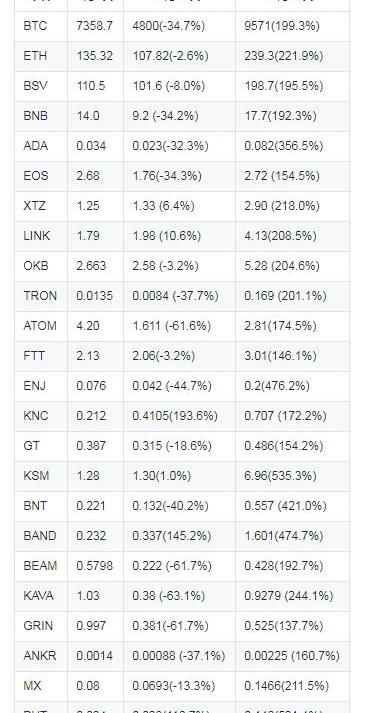The height and width of the screenshot is (713, 389).
Task: Select the BSV ticker cell
Action: 35,86
